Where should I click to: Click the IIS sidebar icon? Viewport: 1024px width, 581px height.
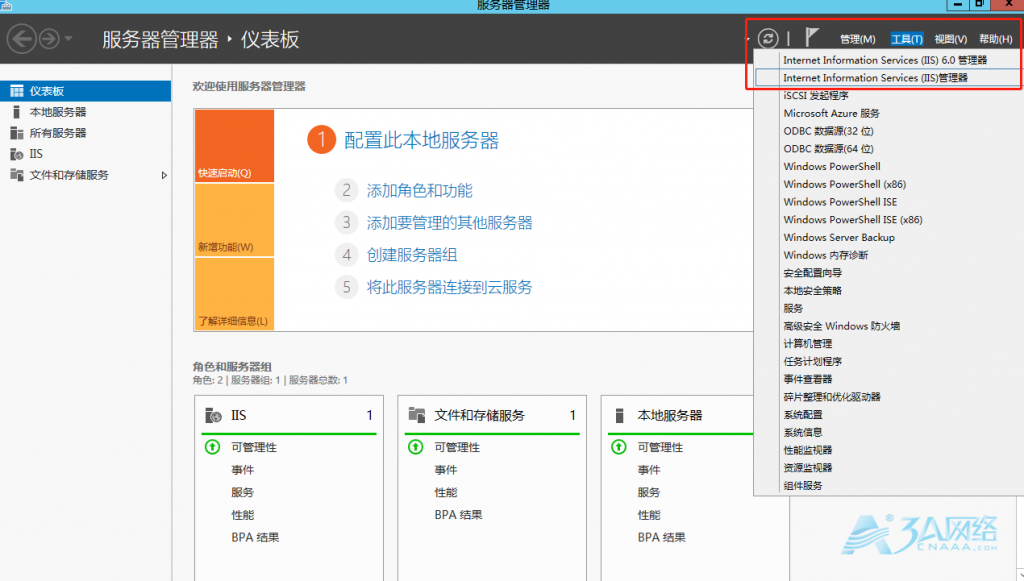(x=17, y=154)
